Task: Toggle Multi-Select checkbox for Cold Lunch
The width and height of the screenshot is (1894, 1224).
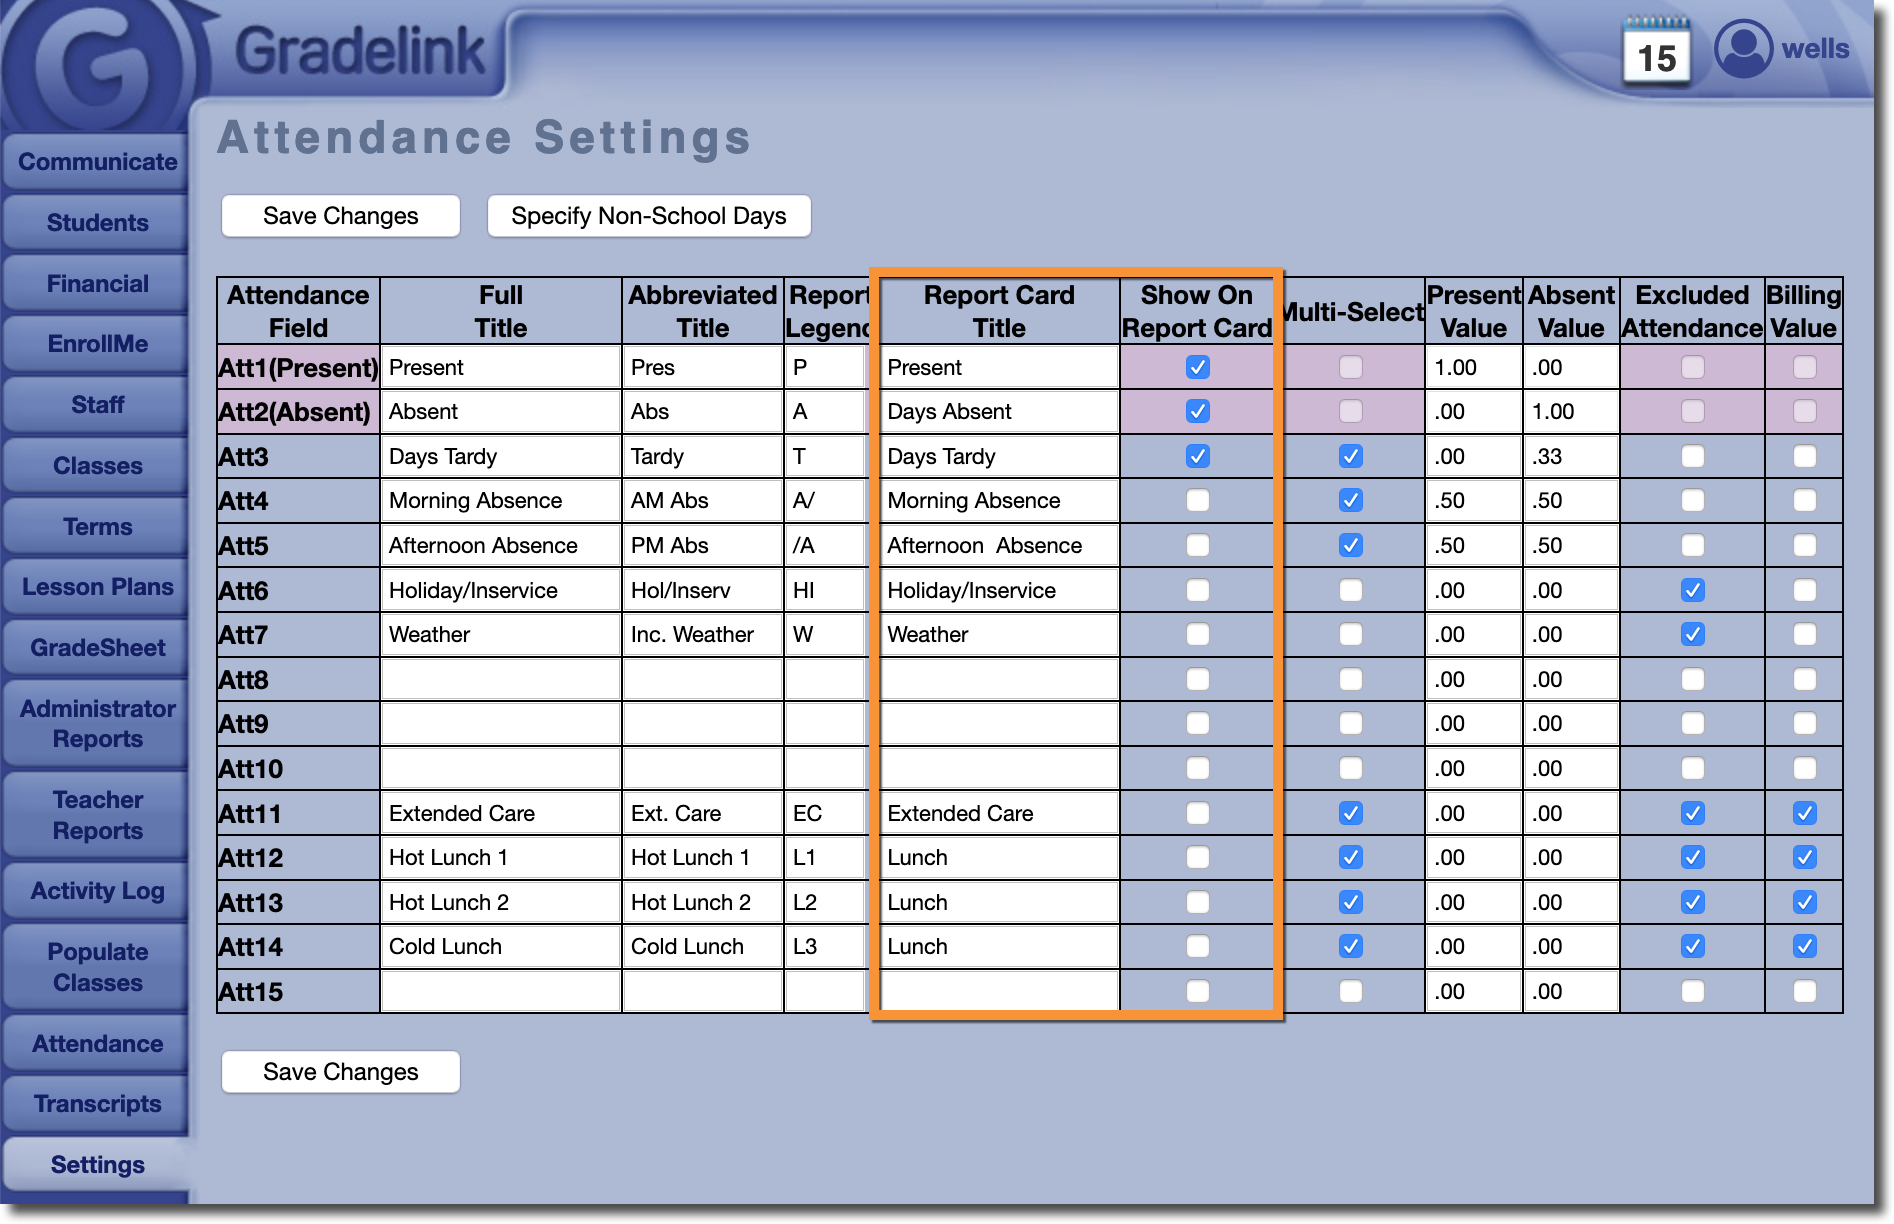Action: click(x=1350, y=946)
